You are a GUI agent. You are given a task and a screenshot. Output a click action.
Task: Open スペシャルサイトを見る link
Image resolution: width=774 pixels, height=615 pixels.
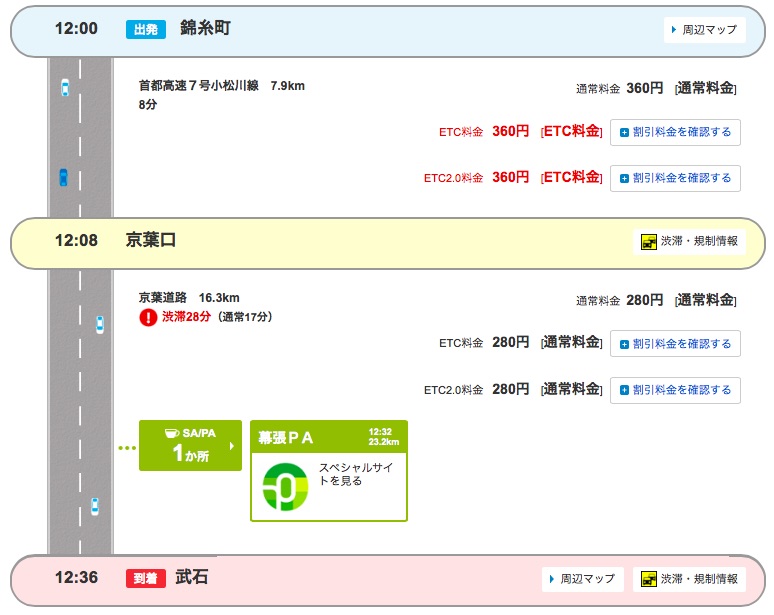[x=355, y=474]
